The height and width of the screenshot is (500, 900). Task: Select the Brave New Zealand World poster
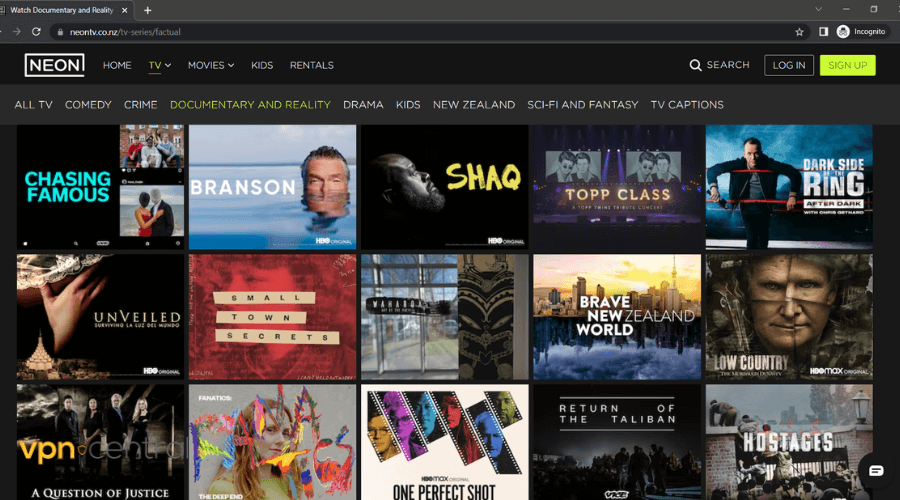pyautogui.click(x=616, y=316)
